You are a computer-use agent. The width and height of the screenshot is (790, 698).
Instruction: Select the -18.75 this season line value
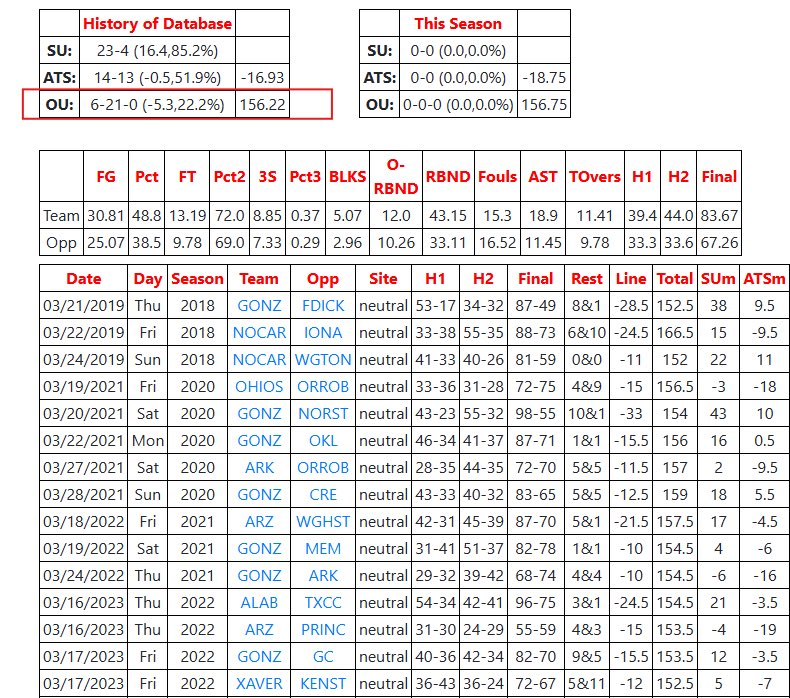click(x=544, y=78)
